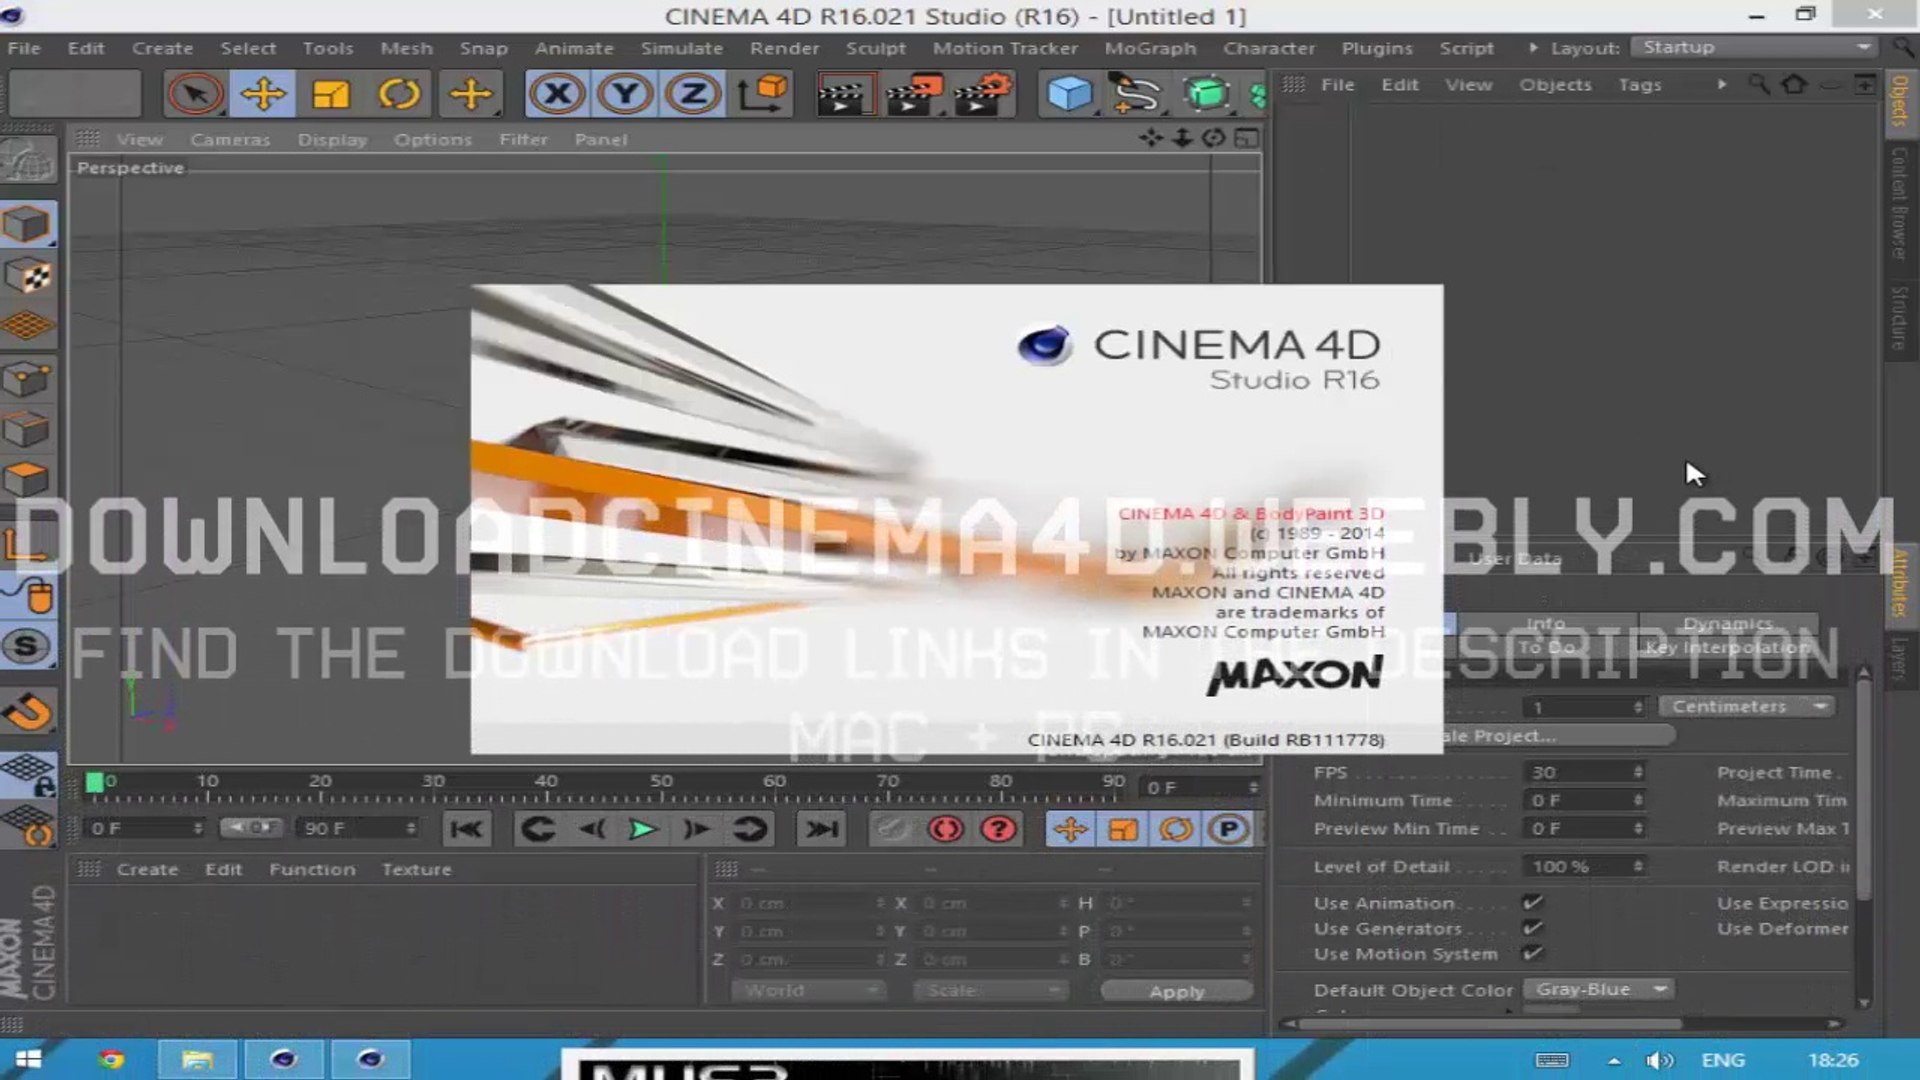Open File Explorer from the taskbar
Screen dimensions: 1920x1080
pyautogui.click(x=197, y=1059)
